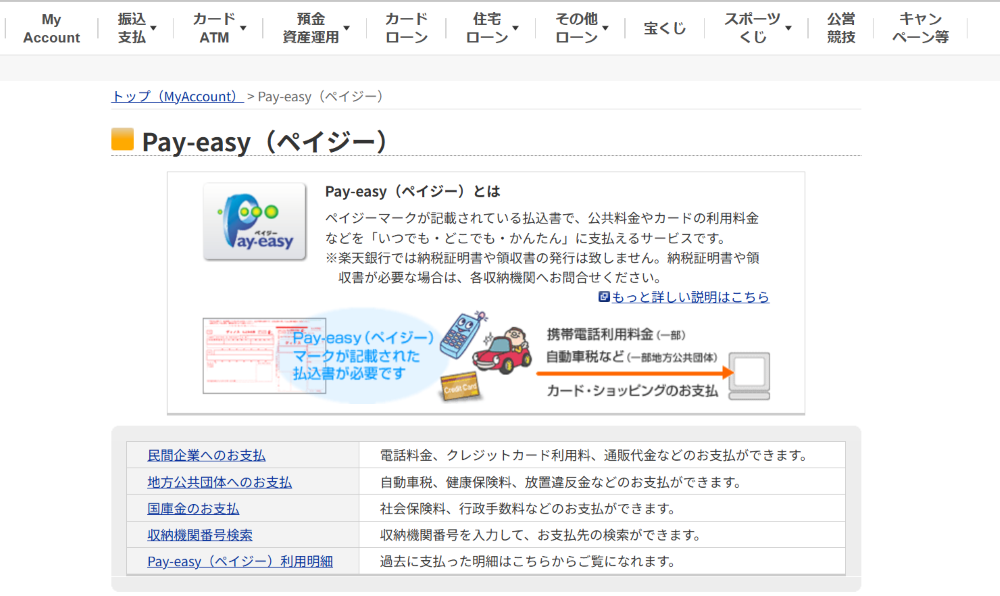The image size is (1000, 596).
Task: Click the computer monitor illustration
Action: pos(749,375)
